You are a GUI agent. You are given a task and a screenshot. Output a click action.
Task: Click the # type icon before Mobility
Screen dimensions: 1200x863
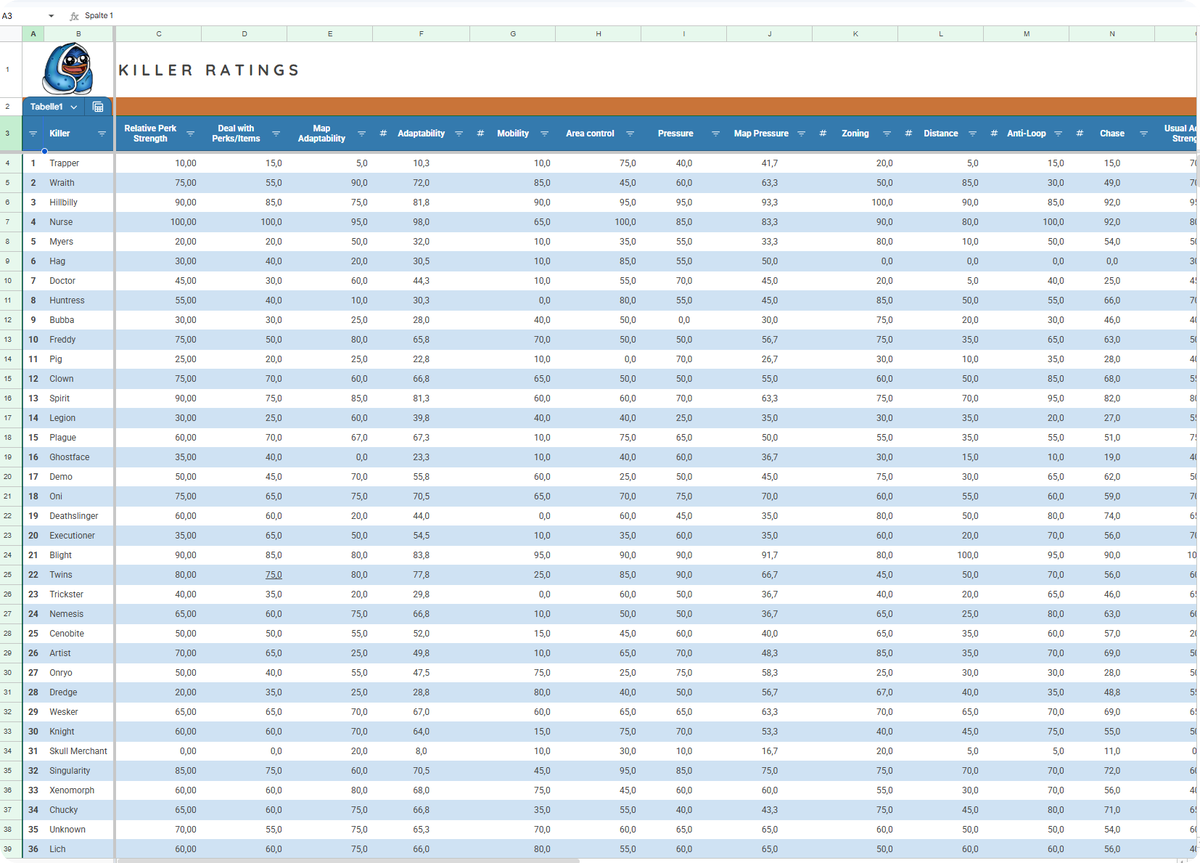481,133
